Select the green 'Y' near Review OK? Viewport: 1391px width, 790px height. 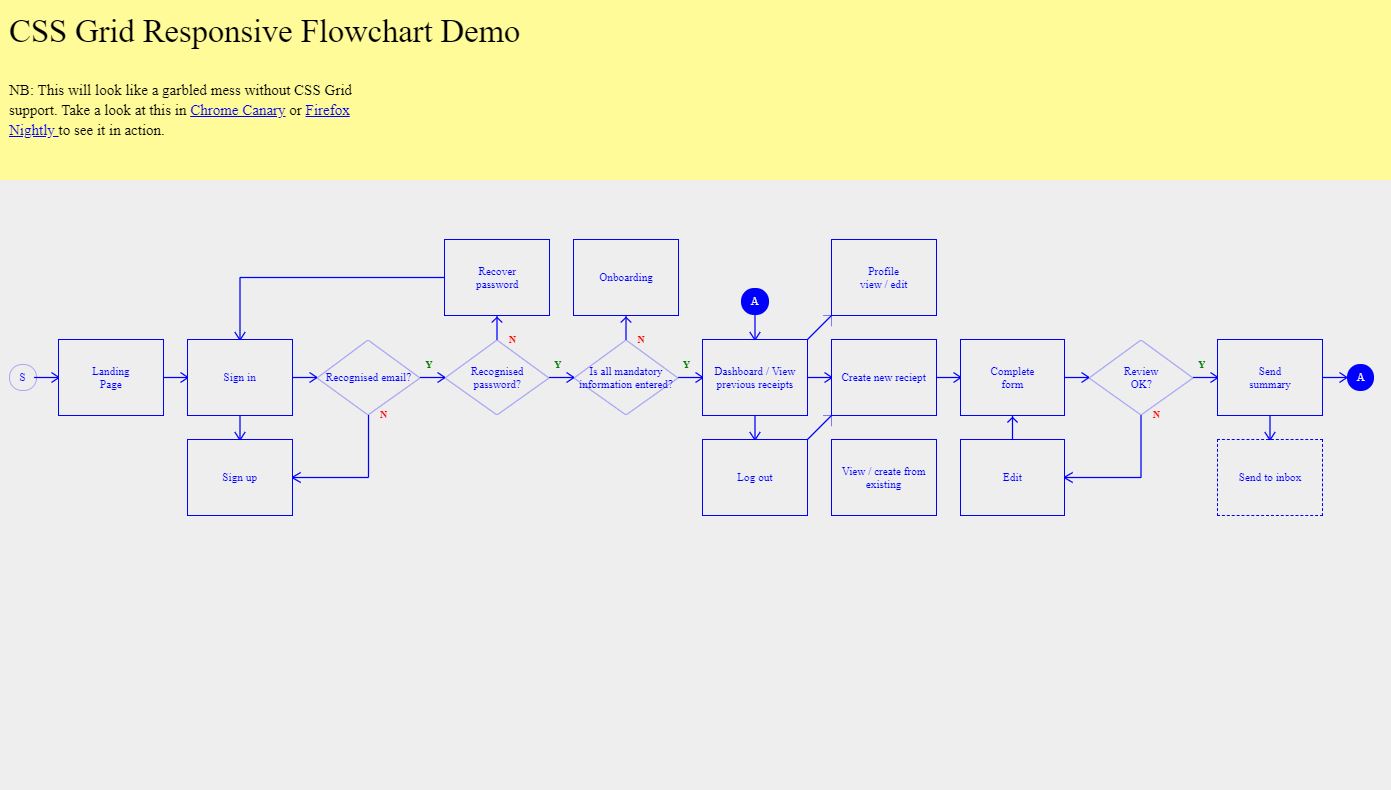(x=1202, y=365)
